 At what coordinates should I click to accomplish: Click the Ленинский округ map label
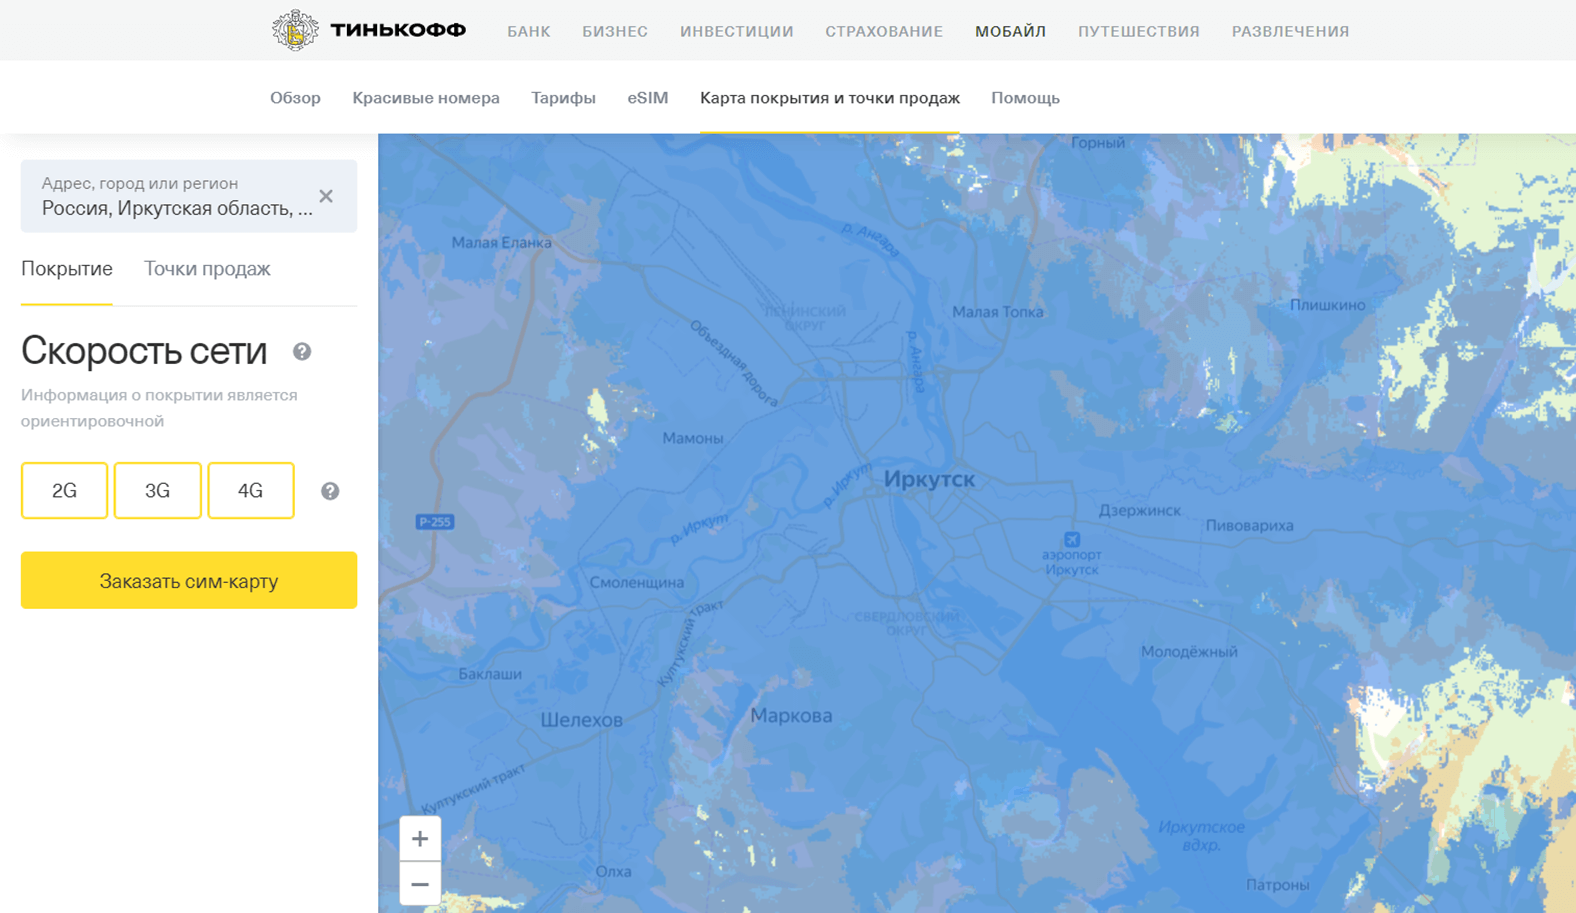coord(805,318)
